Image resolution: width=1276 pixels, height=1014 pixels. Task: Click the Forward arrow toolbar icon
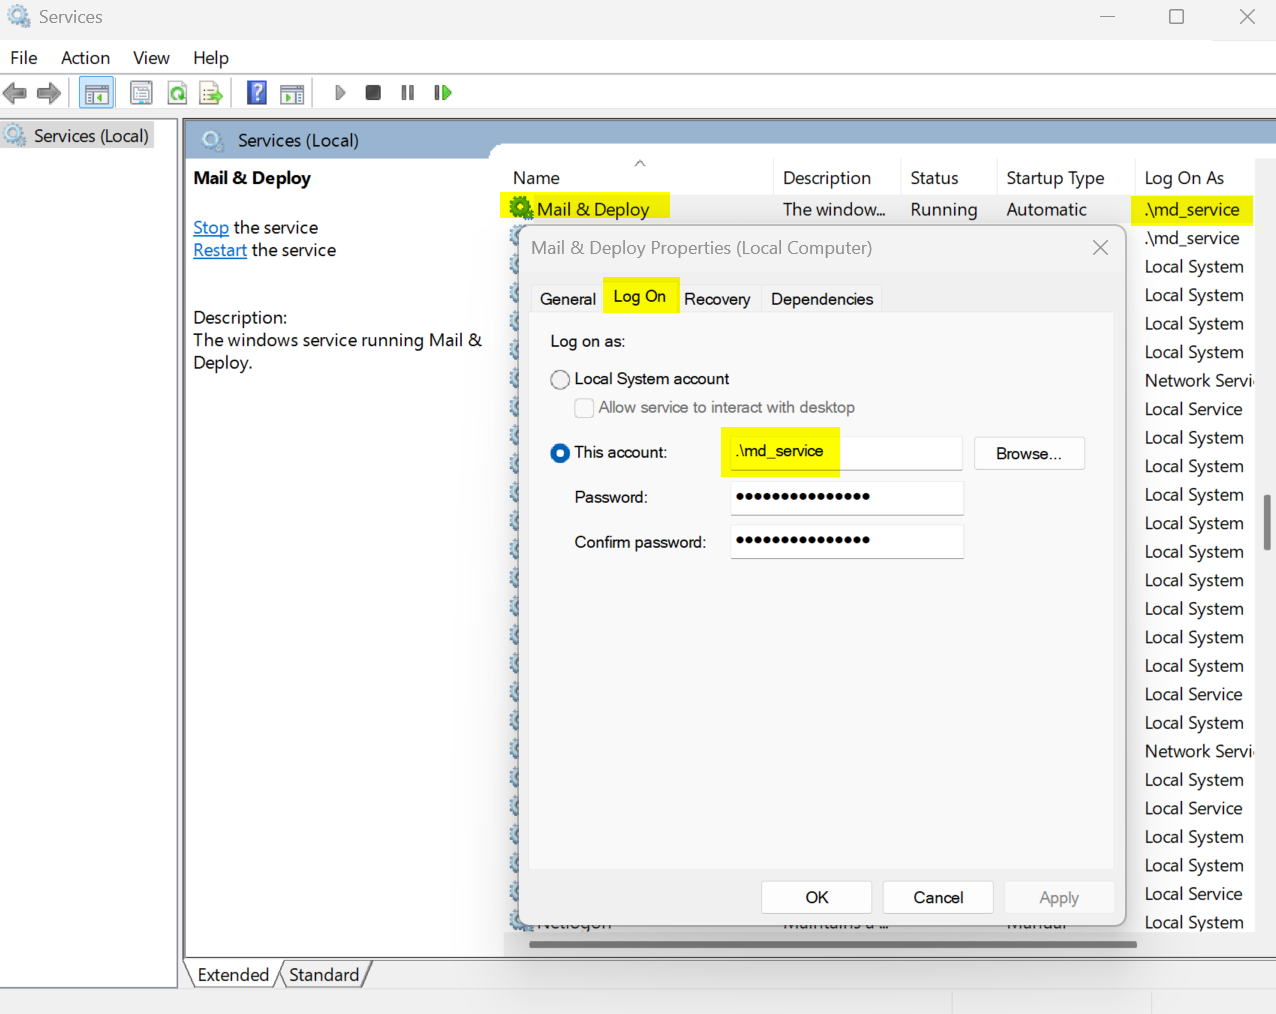click(49, 93)
